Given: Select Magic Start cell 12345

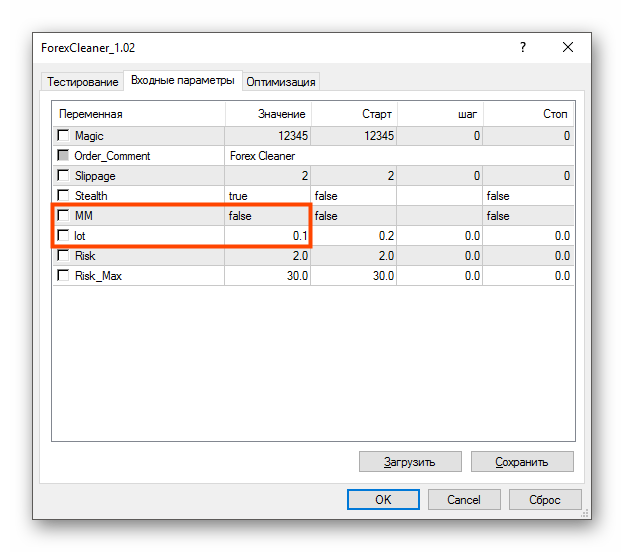Looking at the screenshot, I should (x=353, y=136).
